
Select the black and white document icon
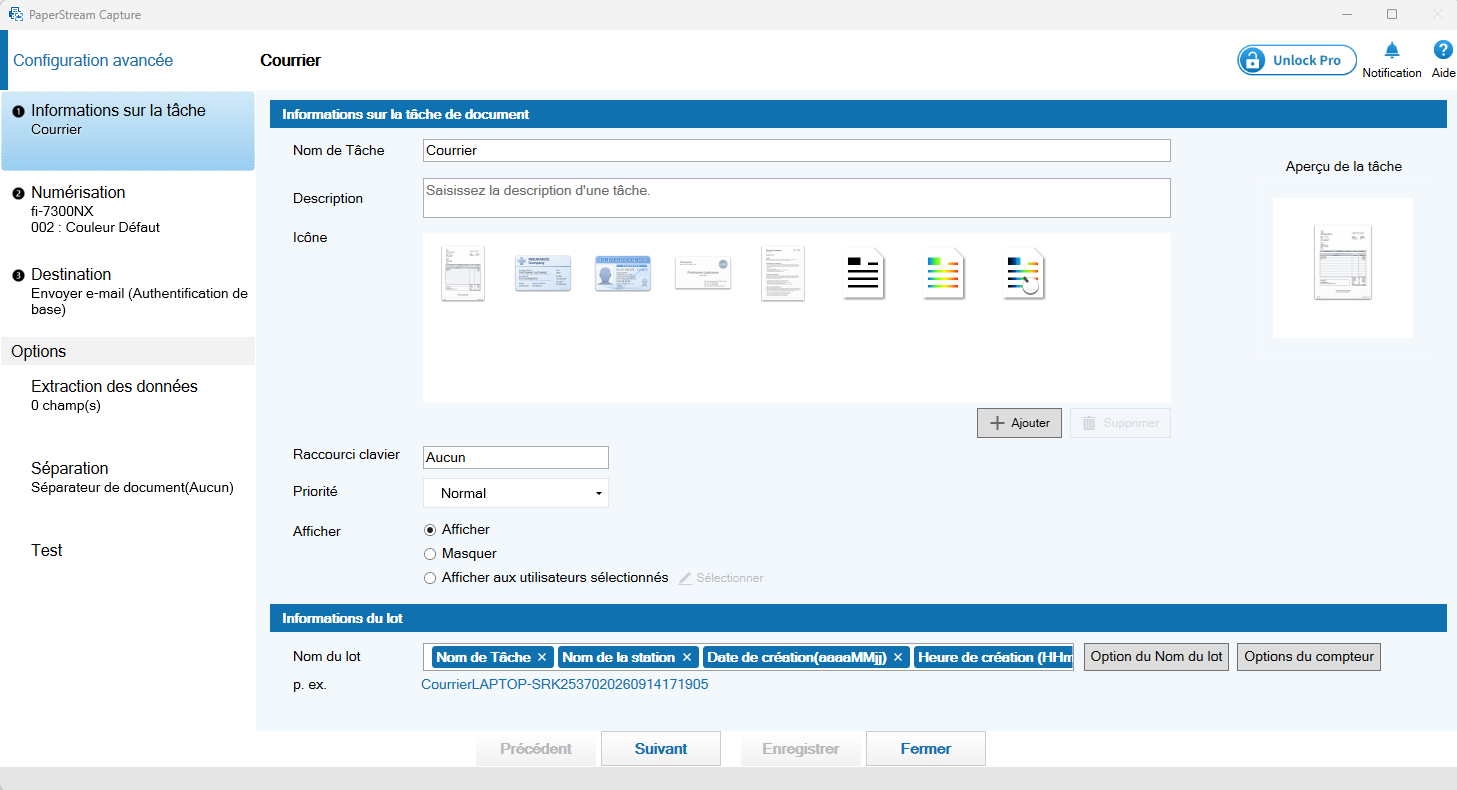(864, 274)
